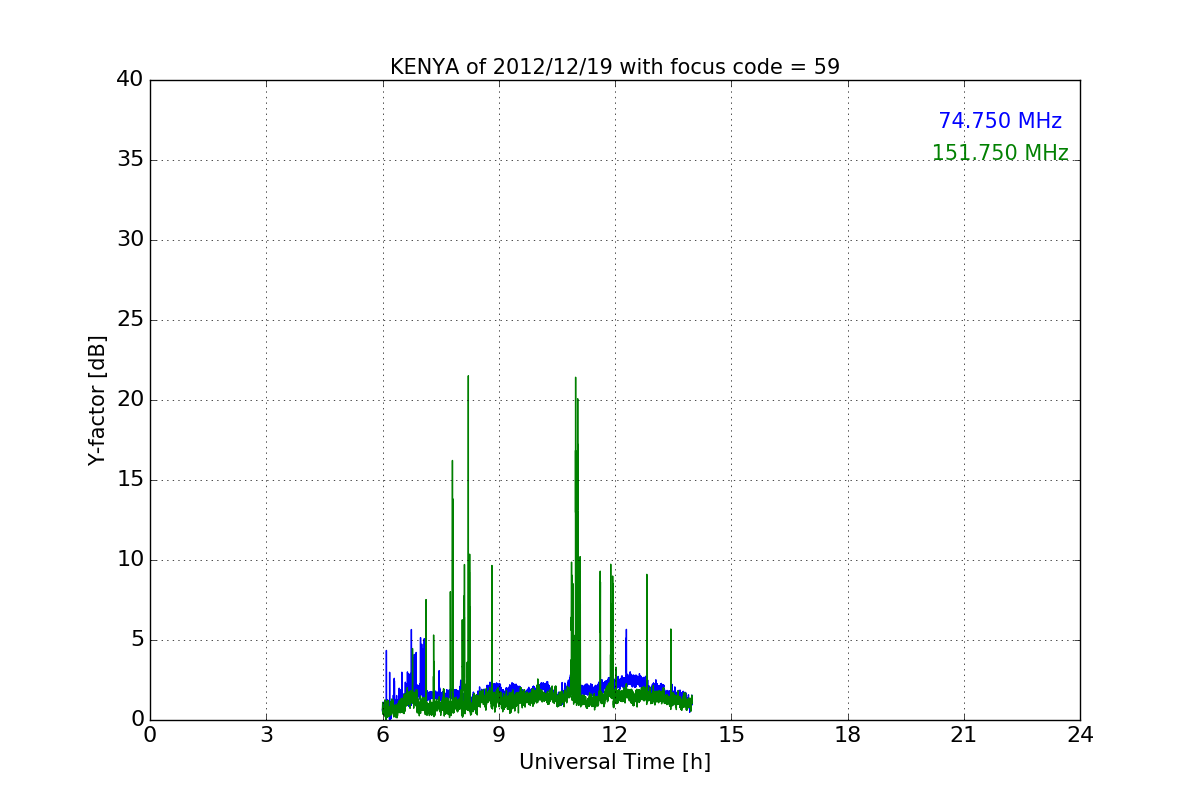The width and height of the screenshot is (1200, 800).
Task: Click the blue spike just after 12 h
Action: [x=626, y=655]
